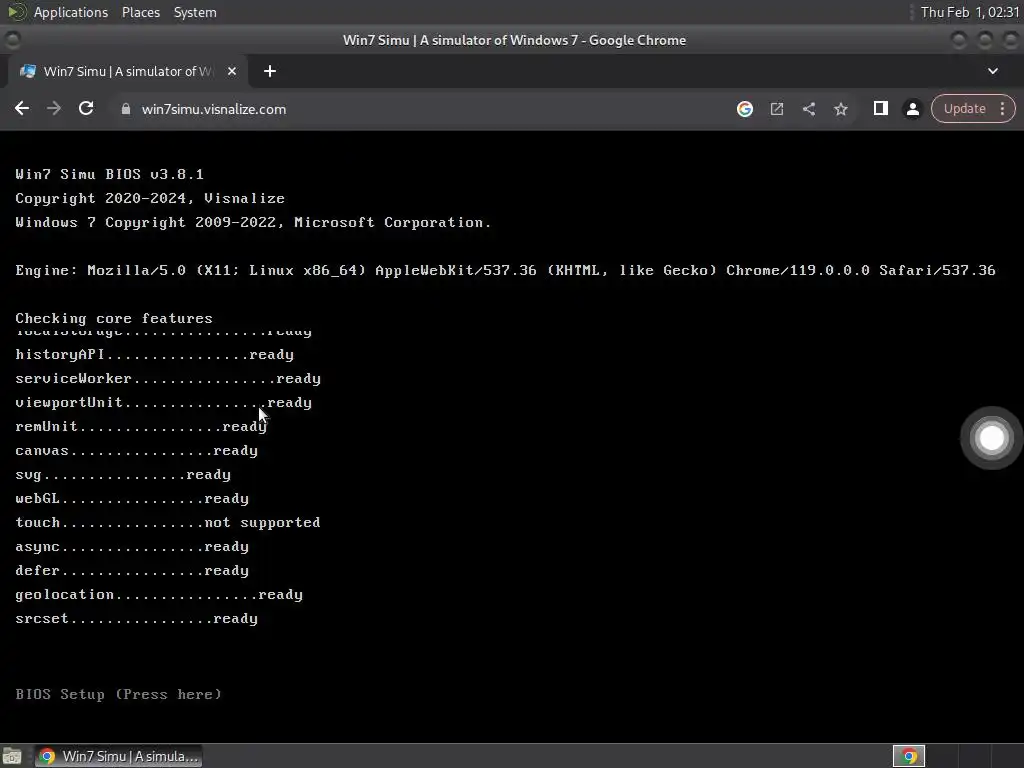
Task: Click the 'srcset' ready line
Action: [136, 619]
